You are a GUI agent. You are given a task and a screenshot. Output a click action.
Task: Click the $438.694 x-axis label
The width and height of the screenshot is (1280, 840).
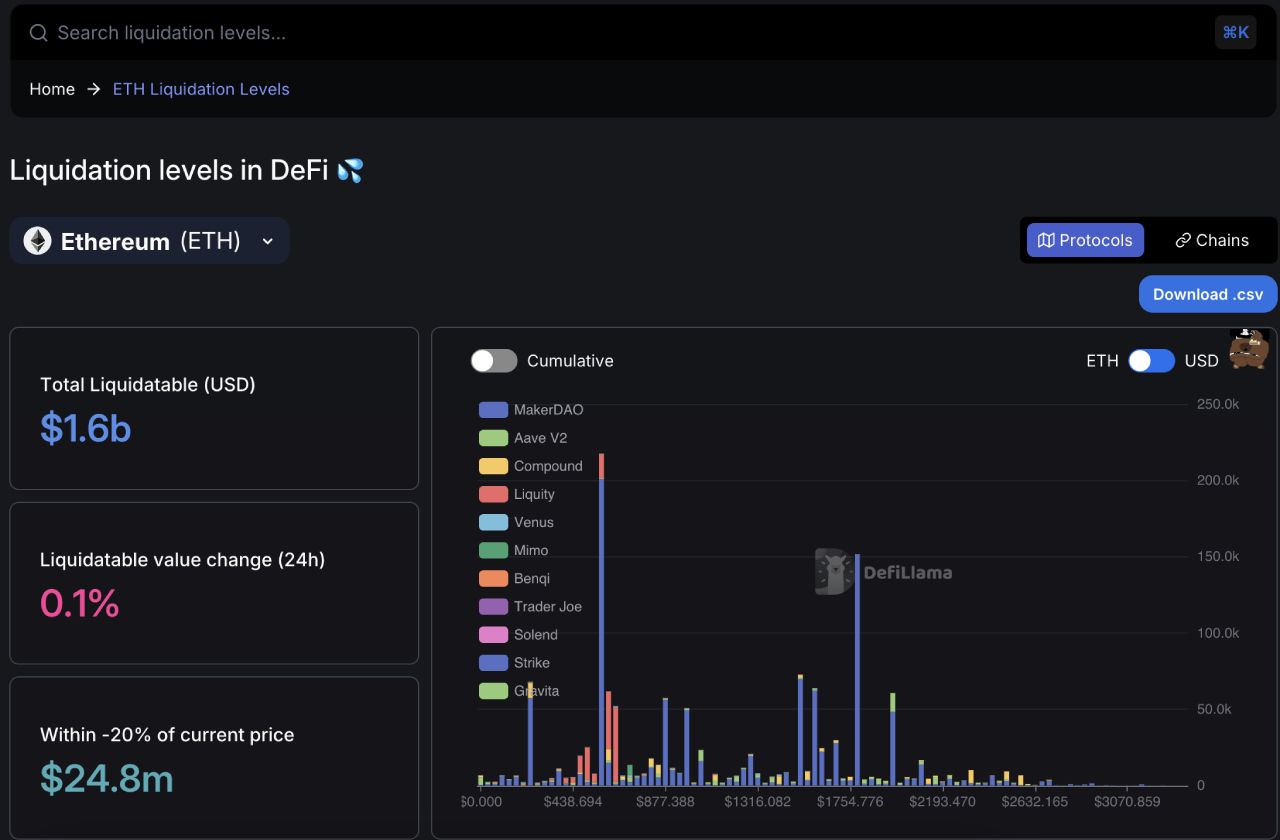pyautogui.click(x=573, y=802)
